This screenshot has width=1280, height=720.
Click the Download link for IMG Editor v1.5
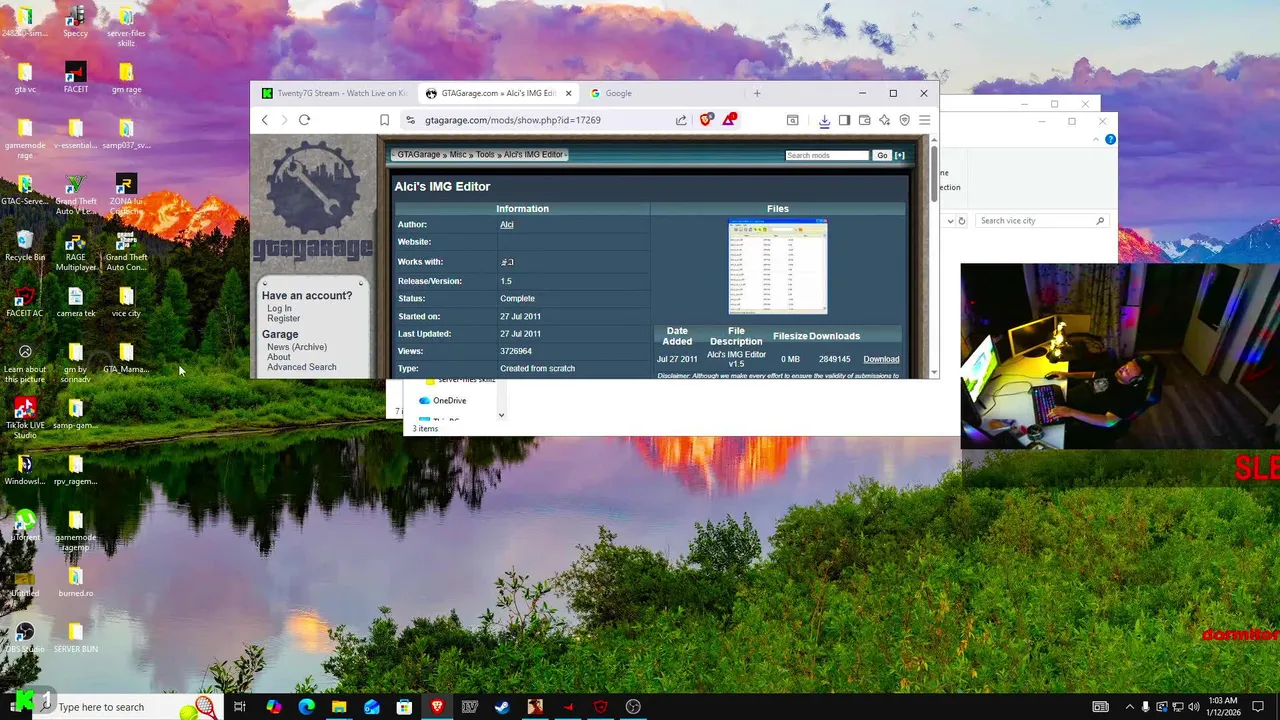tap(881, 359)
